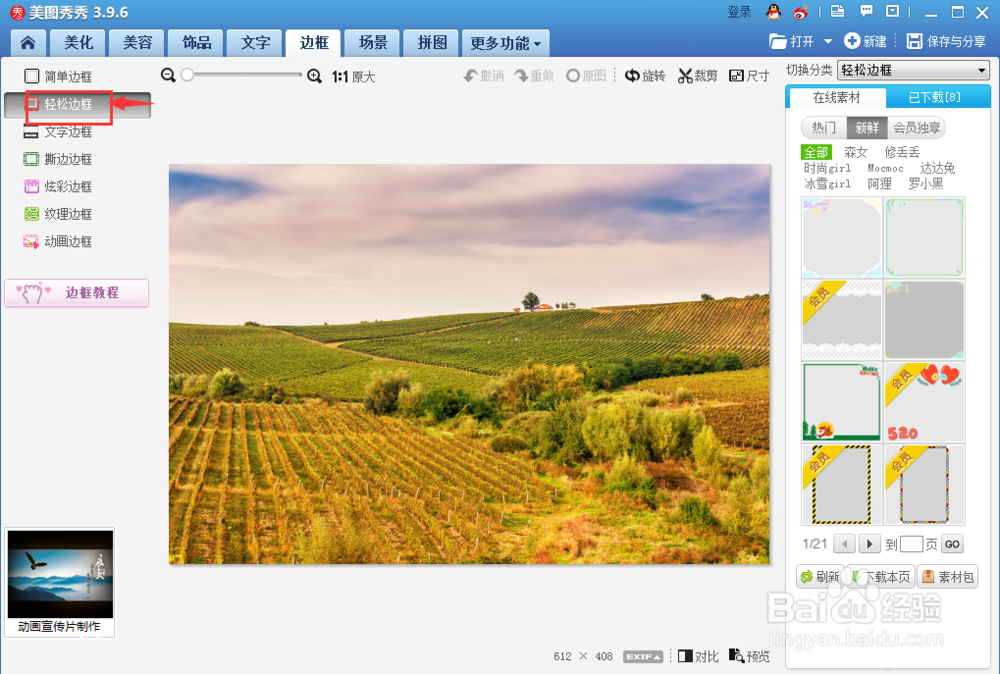Open the 场景 tab
This screenshot has width=1000, height=674.
(x=372, y=43)
